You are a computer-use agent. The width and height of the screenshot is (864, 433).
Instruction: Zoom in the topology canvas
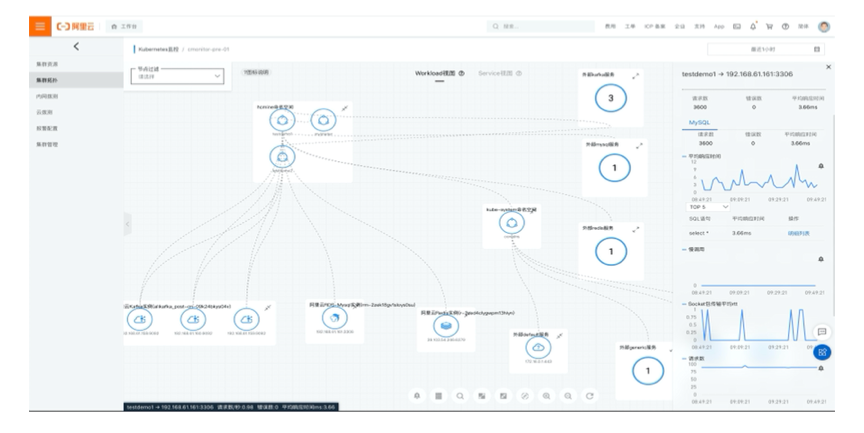[546, 396]
